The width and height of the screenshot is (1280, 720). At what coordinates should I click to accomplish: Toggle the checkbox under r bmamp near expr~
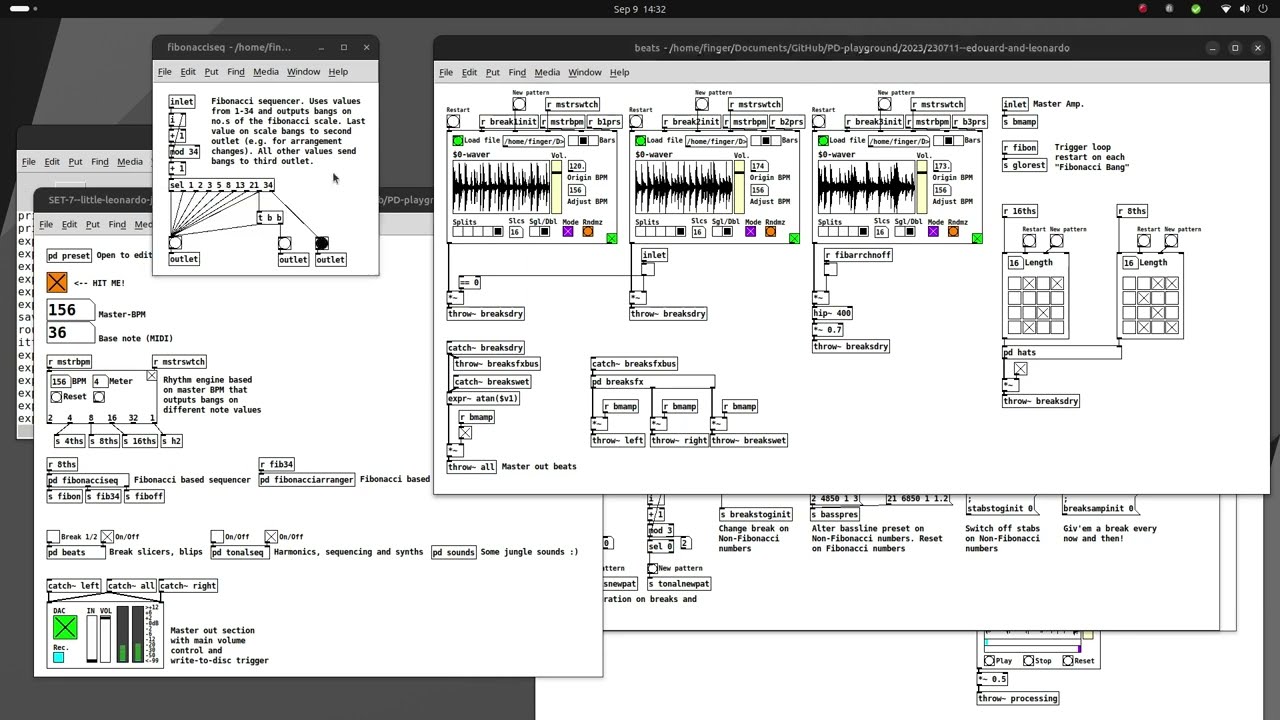pos(465,433)
